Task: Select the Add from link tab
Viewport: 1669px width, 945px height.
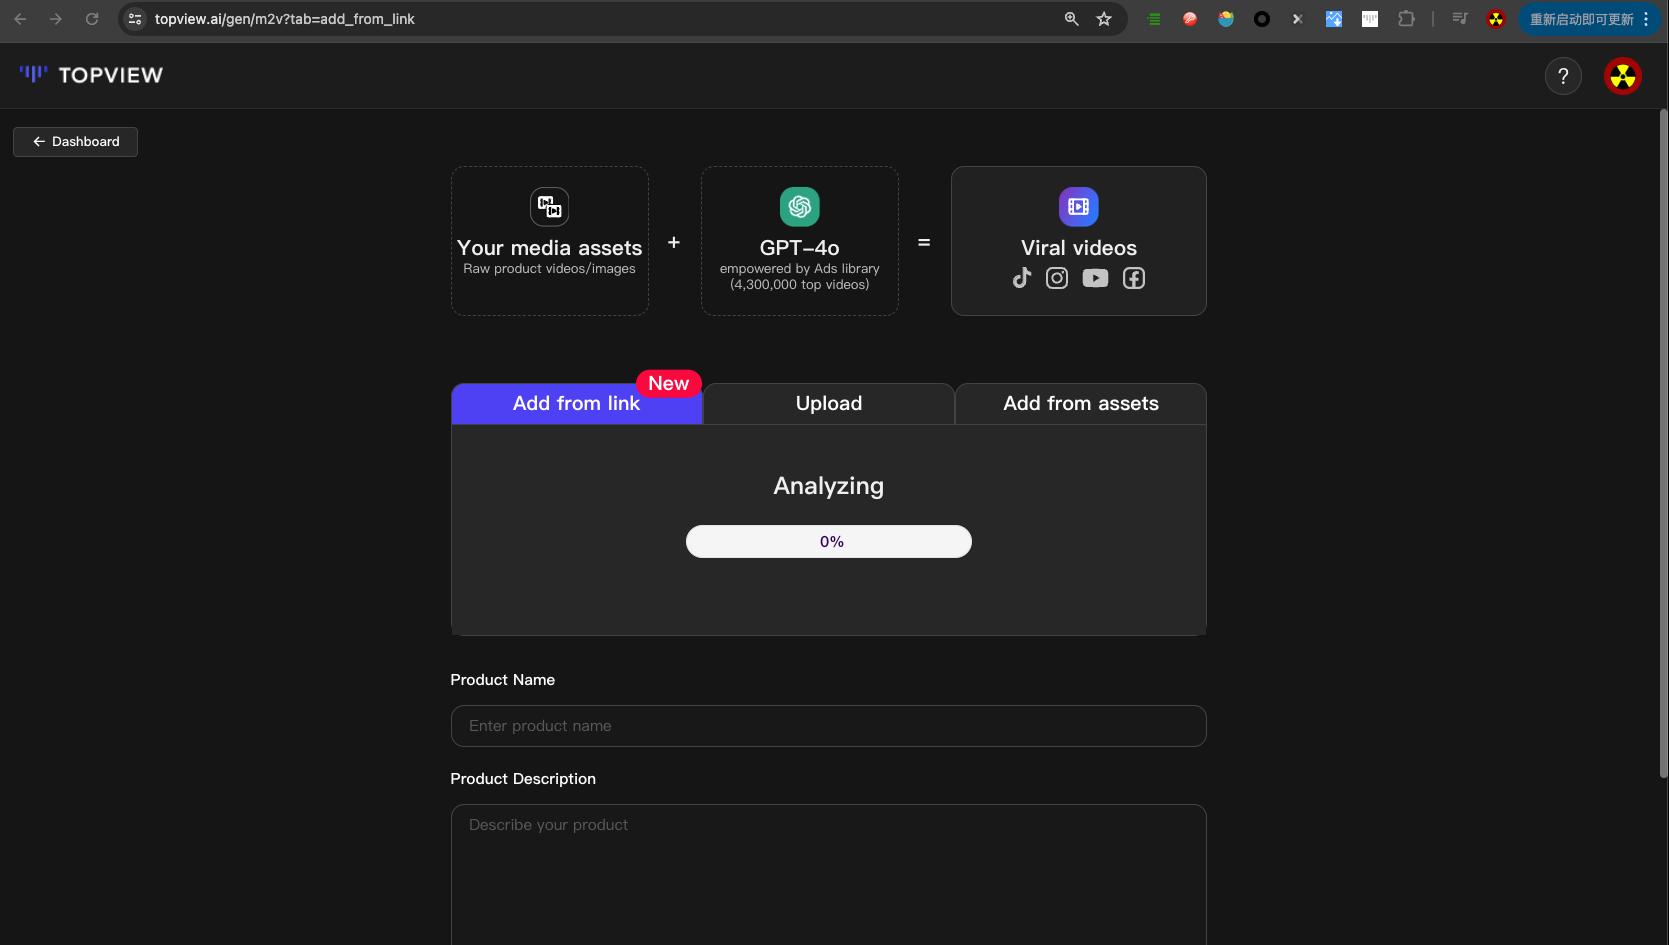Action: point(576,404)
